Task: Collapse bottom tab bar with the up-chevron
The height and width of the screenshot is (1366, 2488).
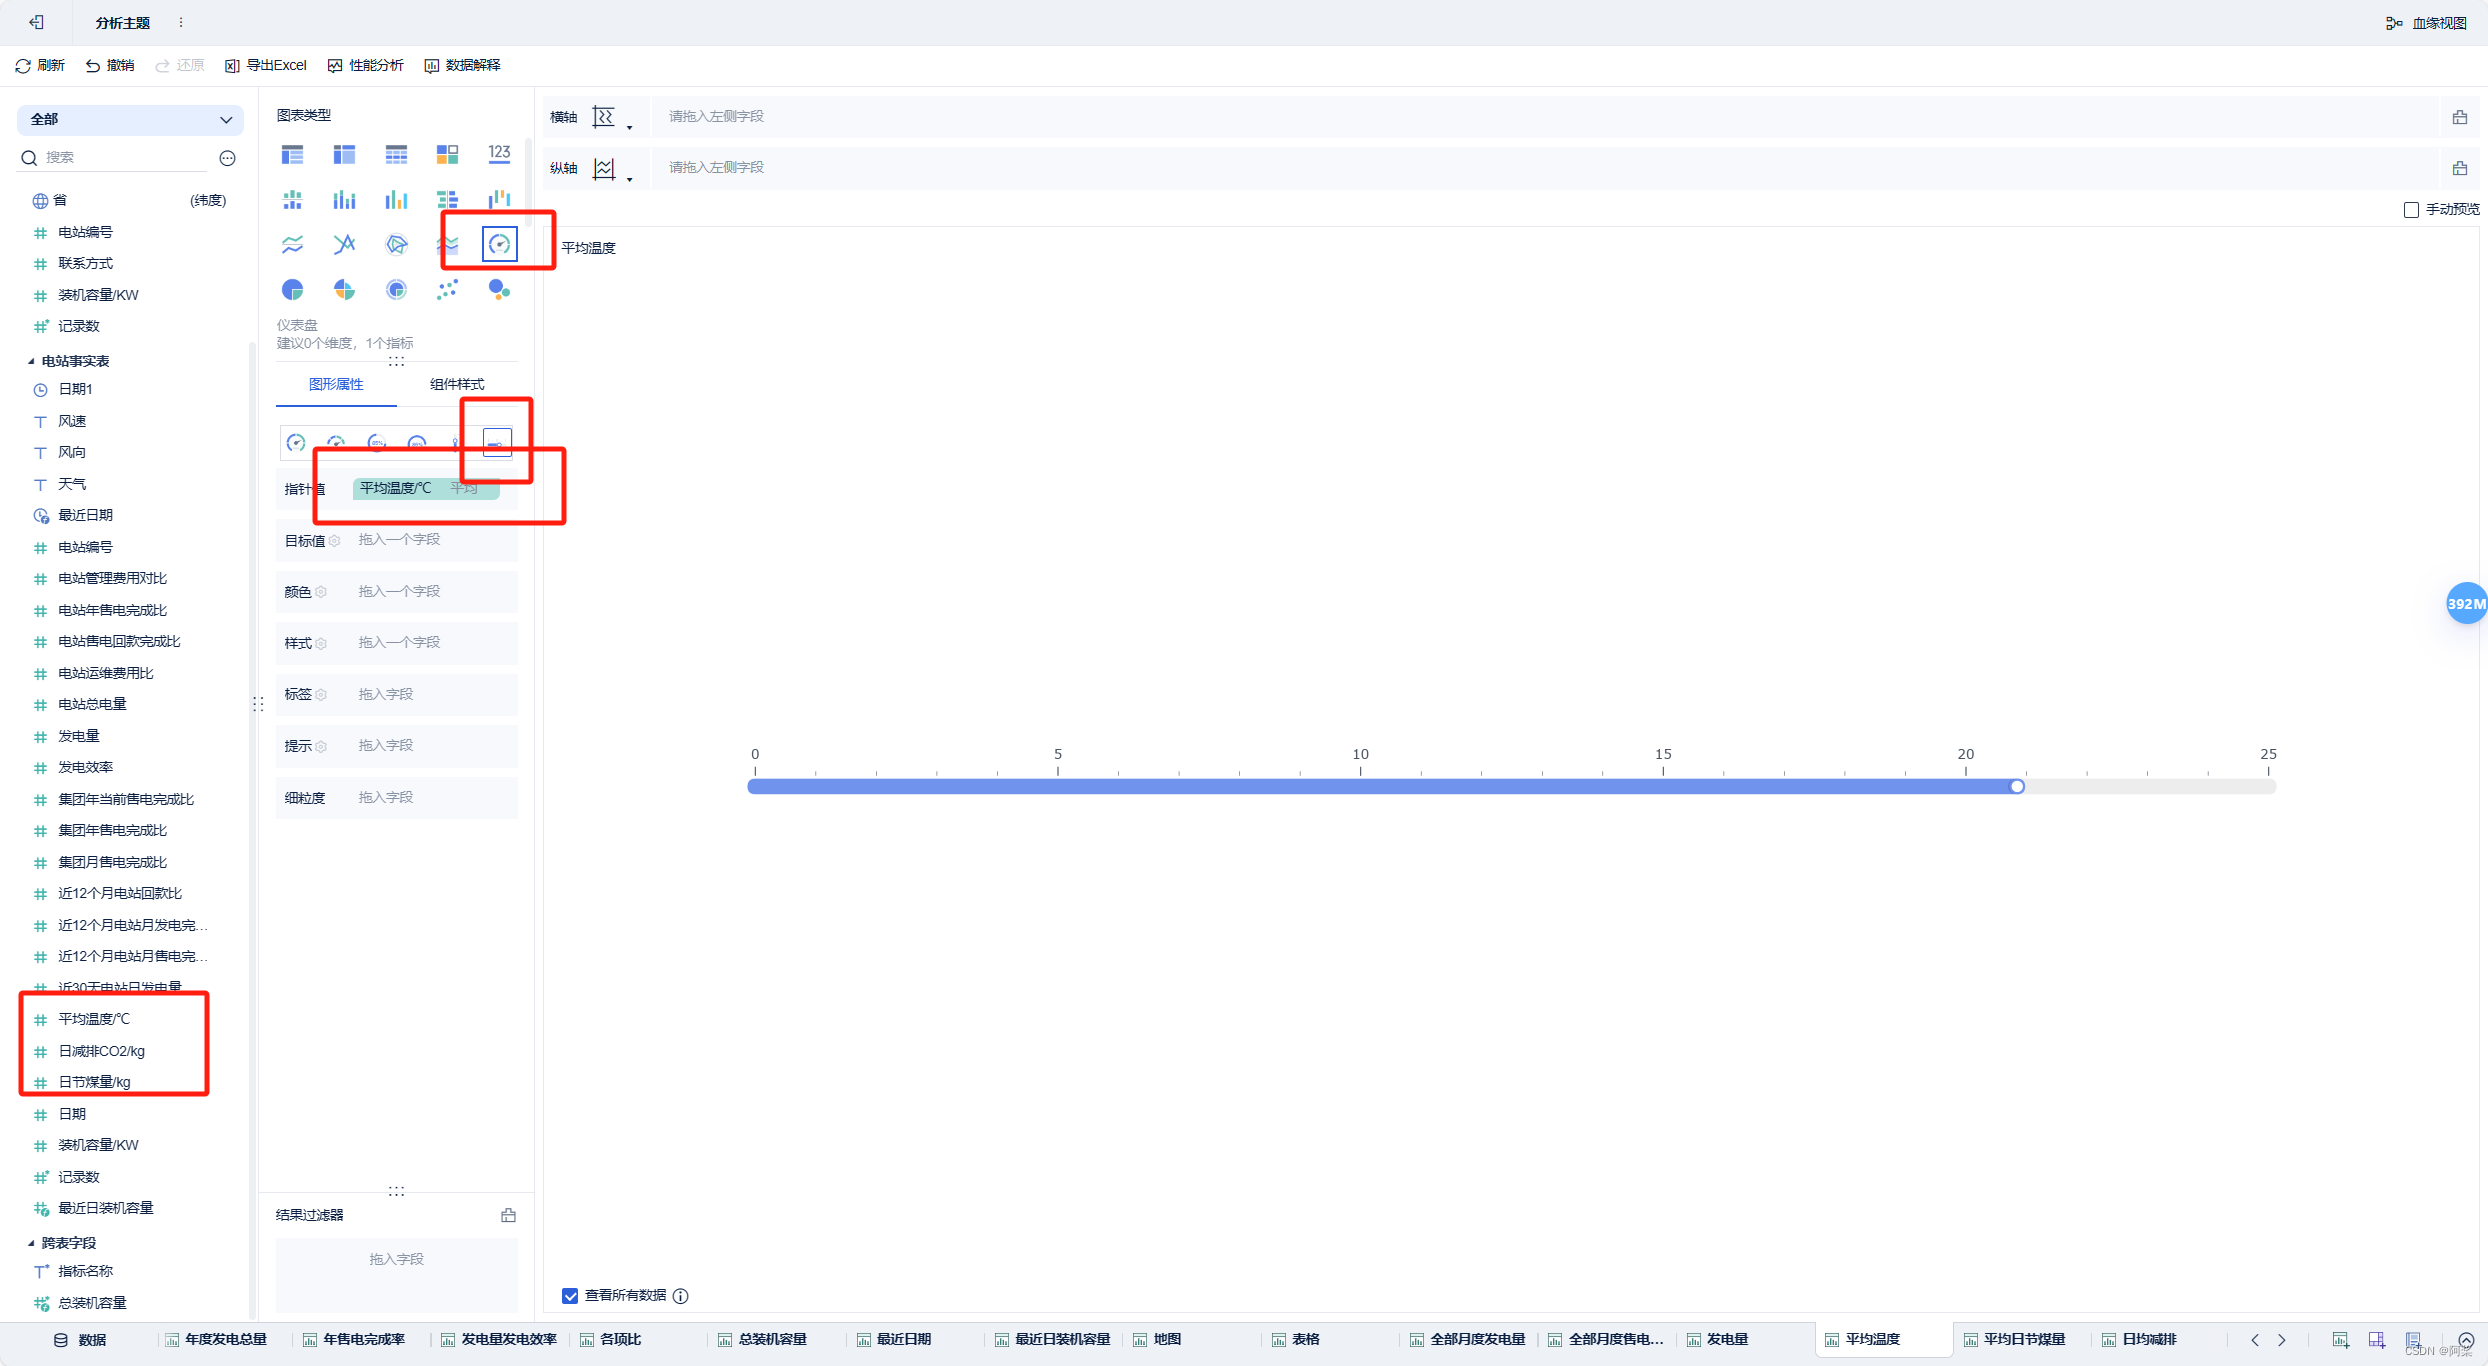Action: pyautogui.click(x=2467, y=1340)
